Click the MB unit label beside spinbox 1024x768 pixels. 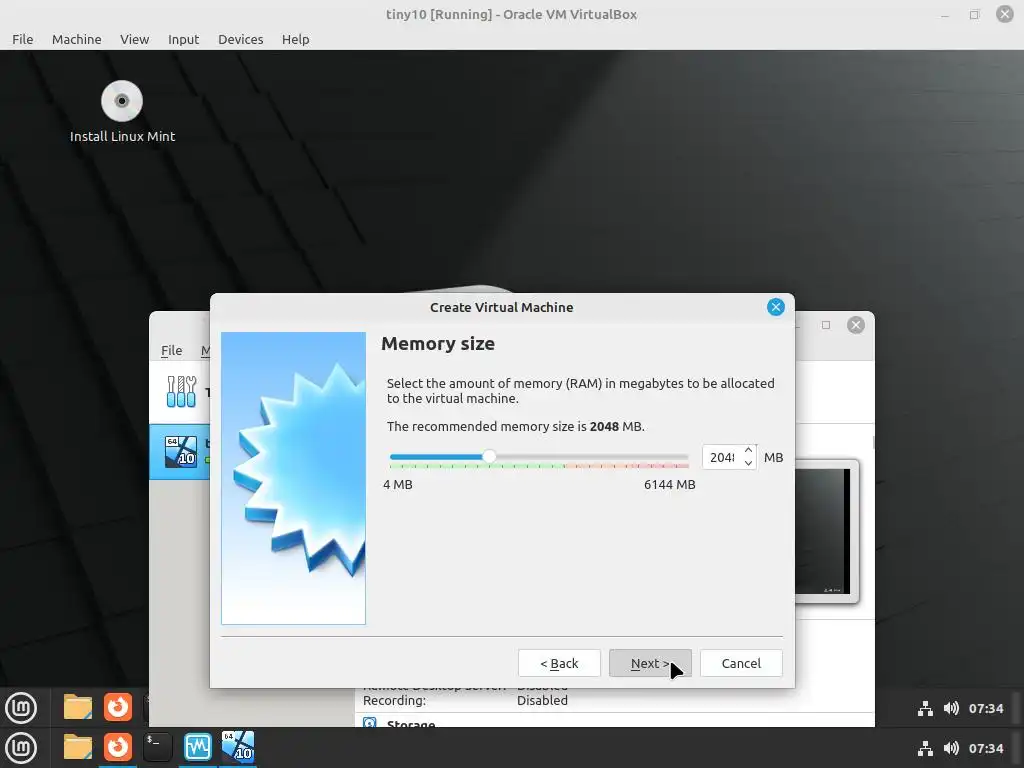tap(773, 458)
